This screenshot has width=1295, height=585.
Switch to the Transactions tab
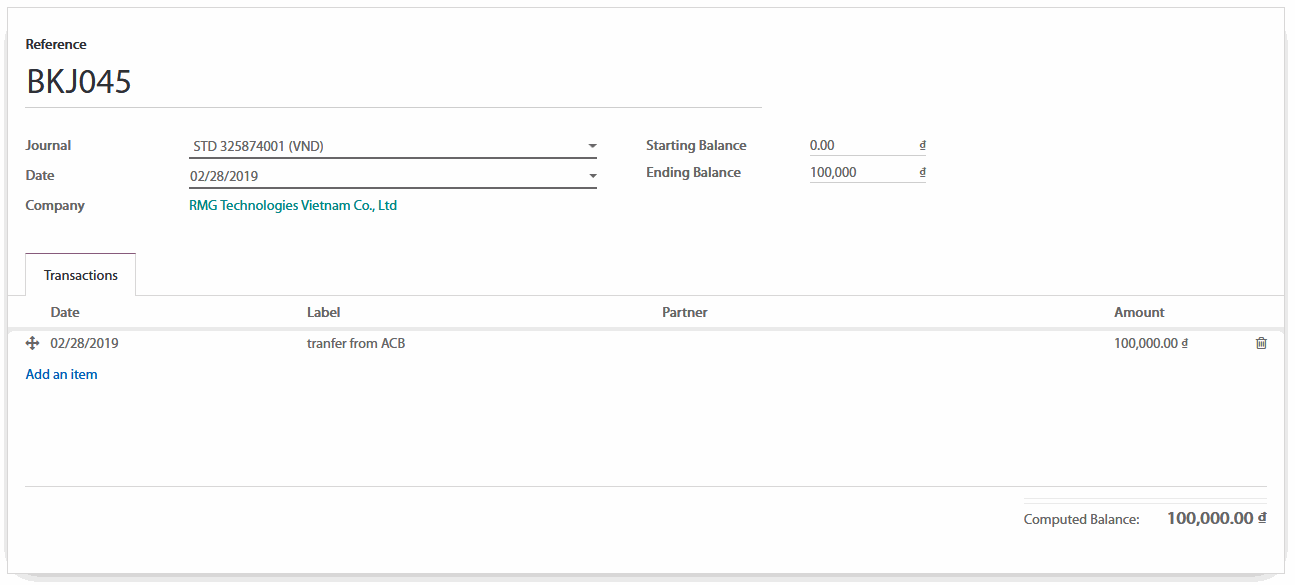click(x=81, y=275)
